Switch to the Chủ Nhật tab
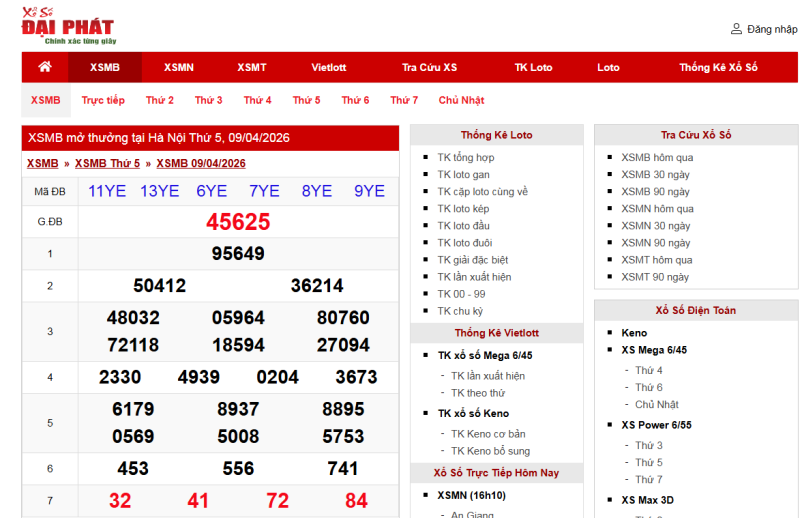The width and height of the screenshot is (802, 518). 461,100
